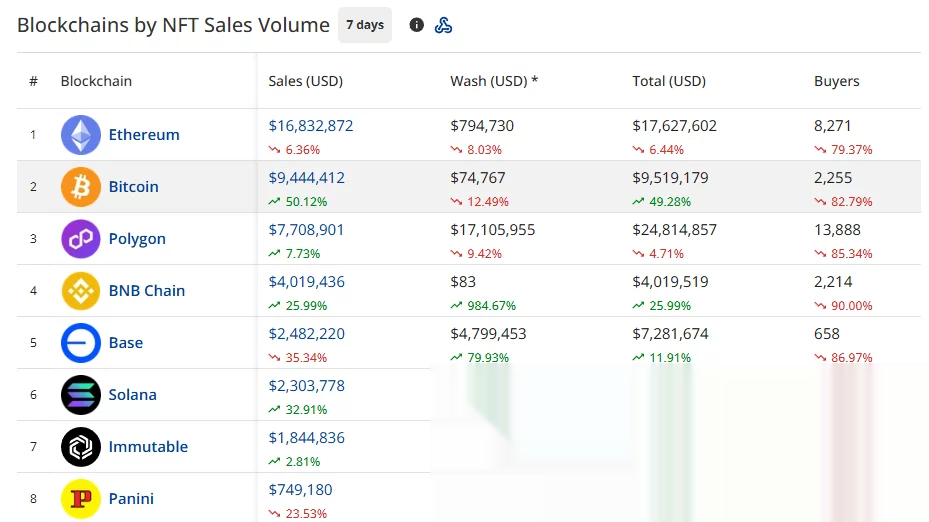Open the Solana blockchain link
Image resolution: width=929 pixels, height=522 pixels.
(x=133, y=395)
